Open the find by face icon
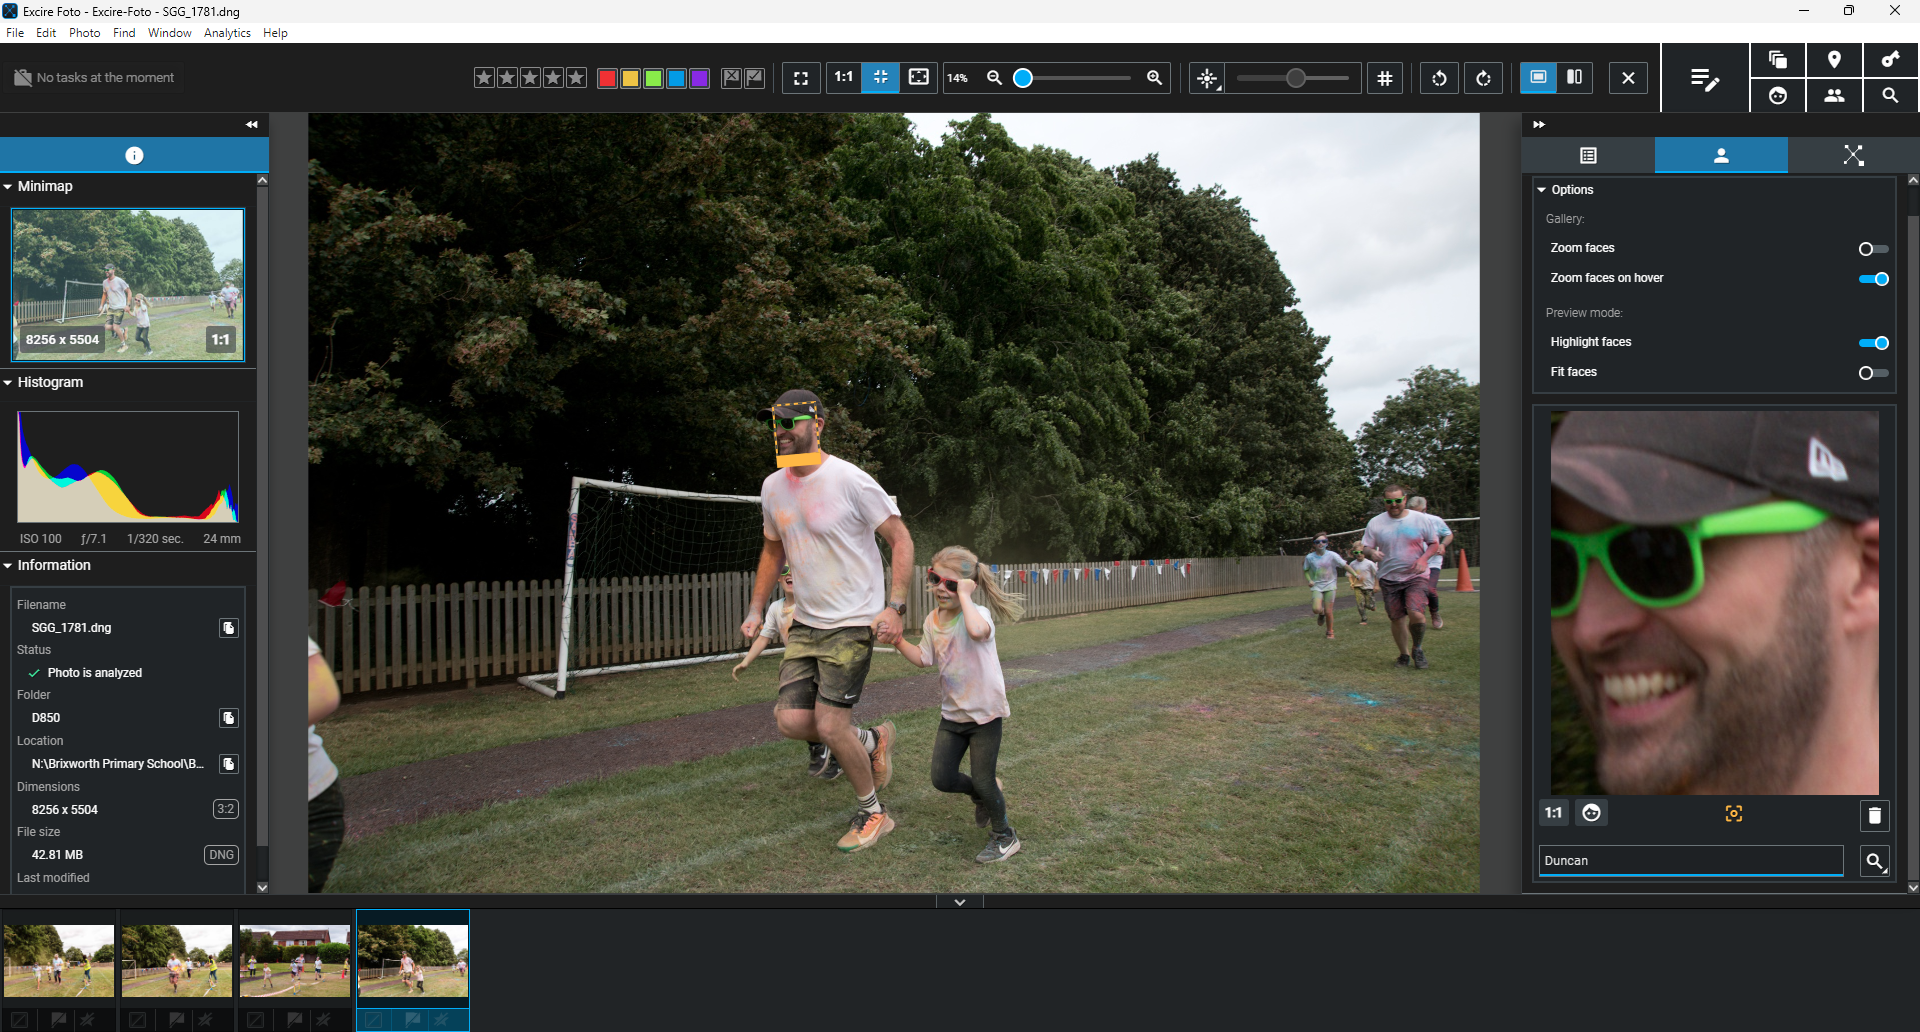The width and height of the screenshot is (1920, 1032). 1778,96
